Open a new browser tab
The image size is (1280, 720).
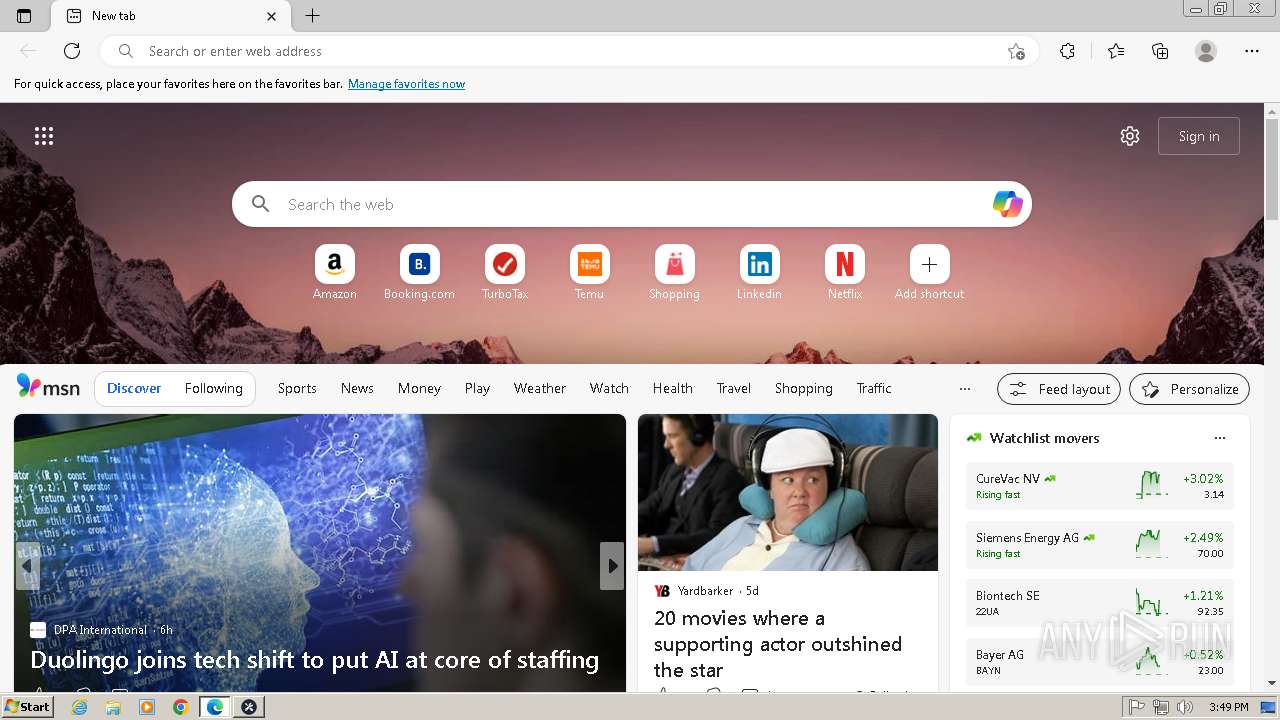pyautogui.click(x=313, y=16)
